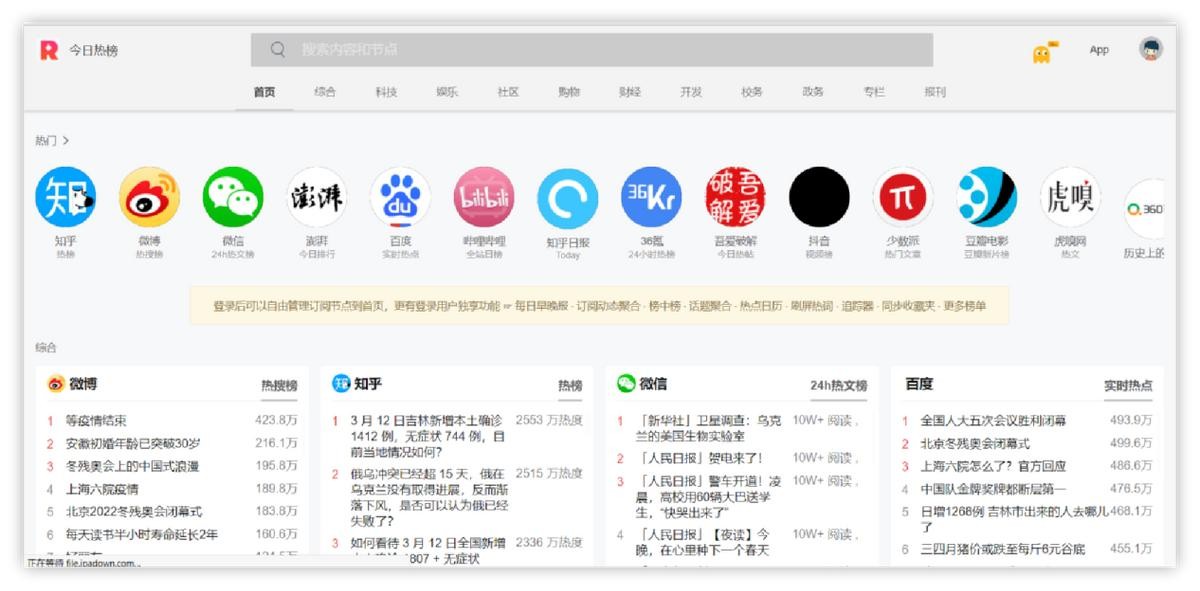Expand the 热门 section chevron
This screenshot has width=1200, height=591.
point(66,141)
